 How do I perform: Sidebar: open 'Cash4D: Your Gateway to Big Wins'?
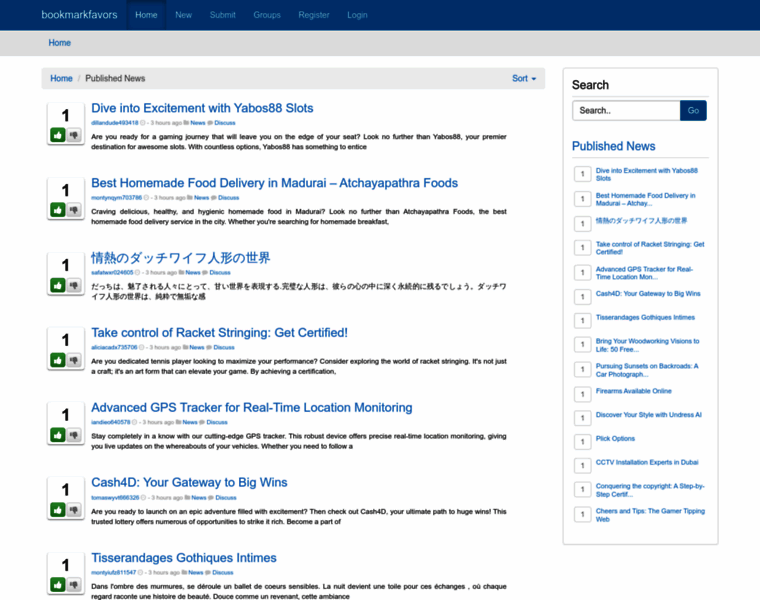[x=648, y=294]
